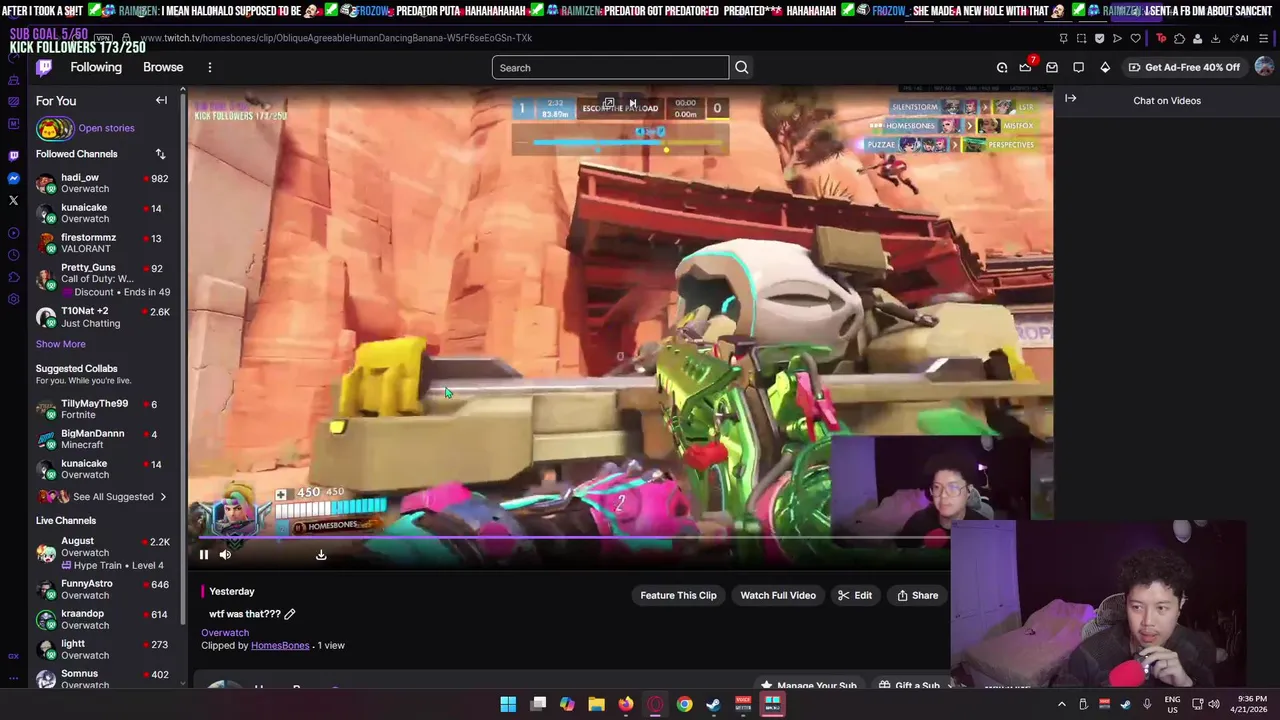The width and height of the screenshot is (1280, 720).
Task: Click the heart bookmark icon in address bar
Action: [x=1135, y=38]
